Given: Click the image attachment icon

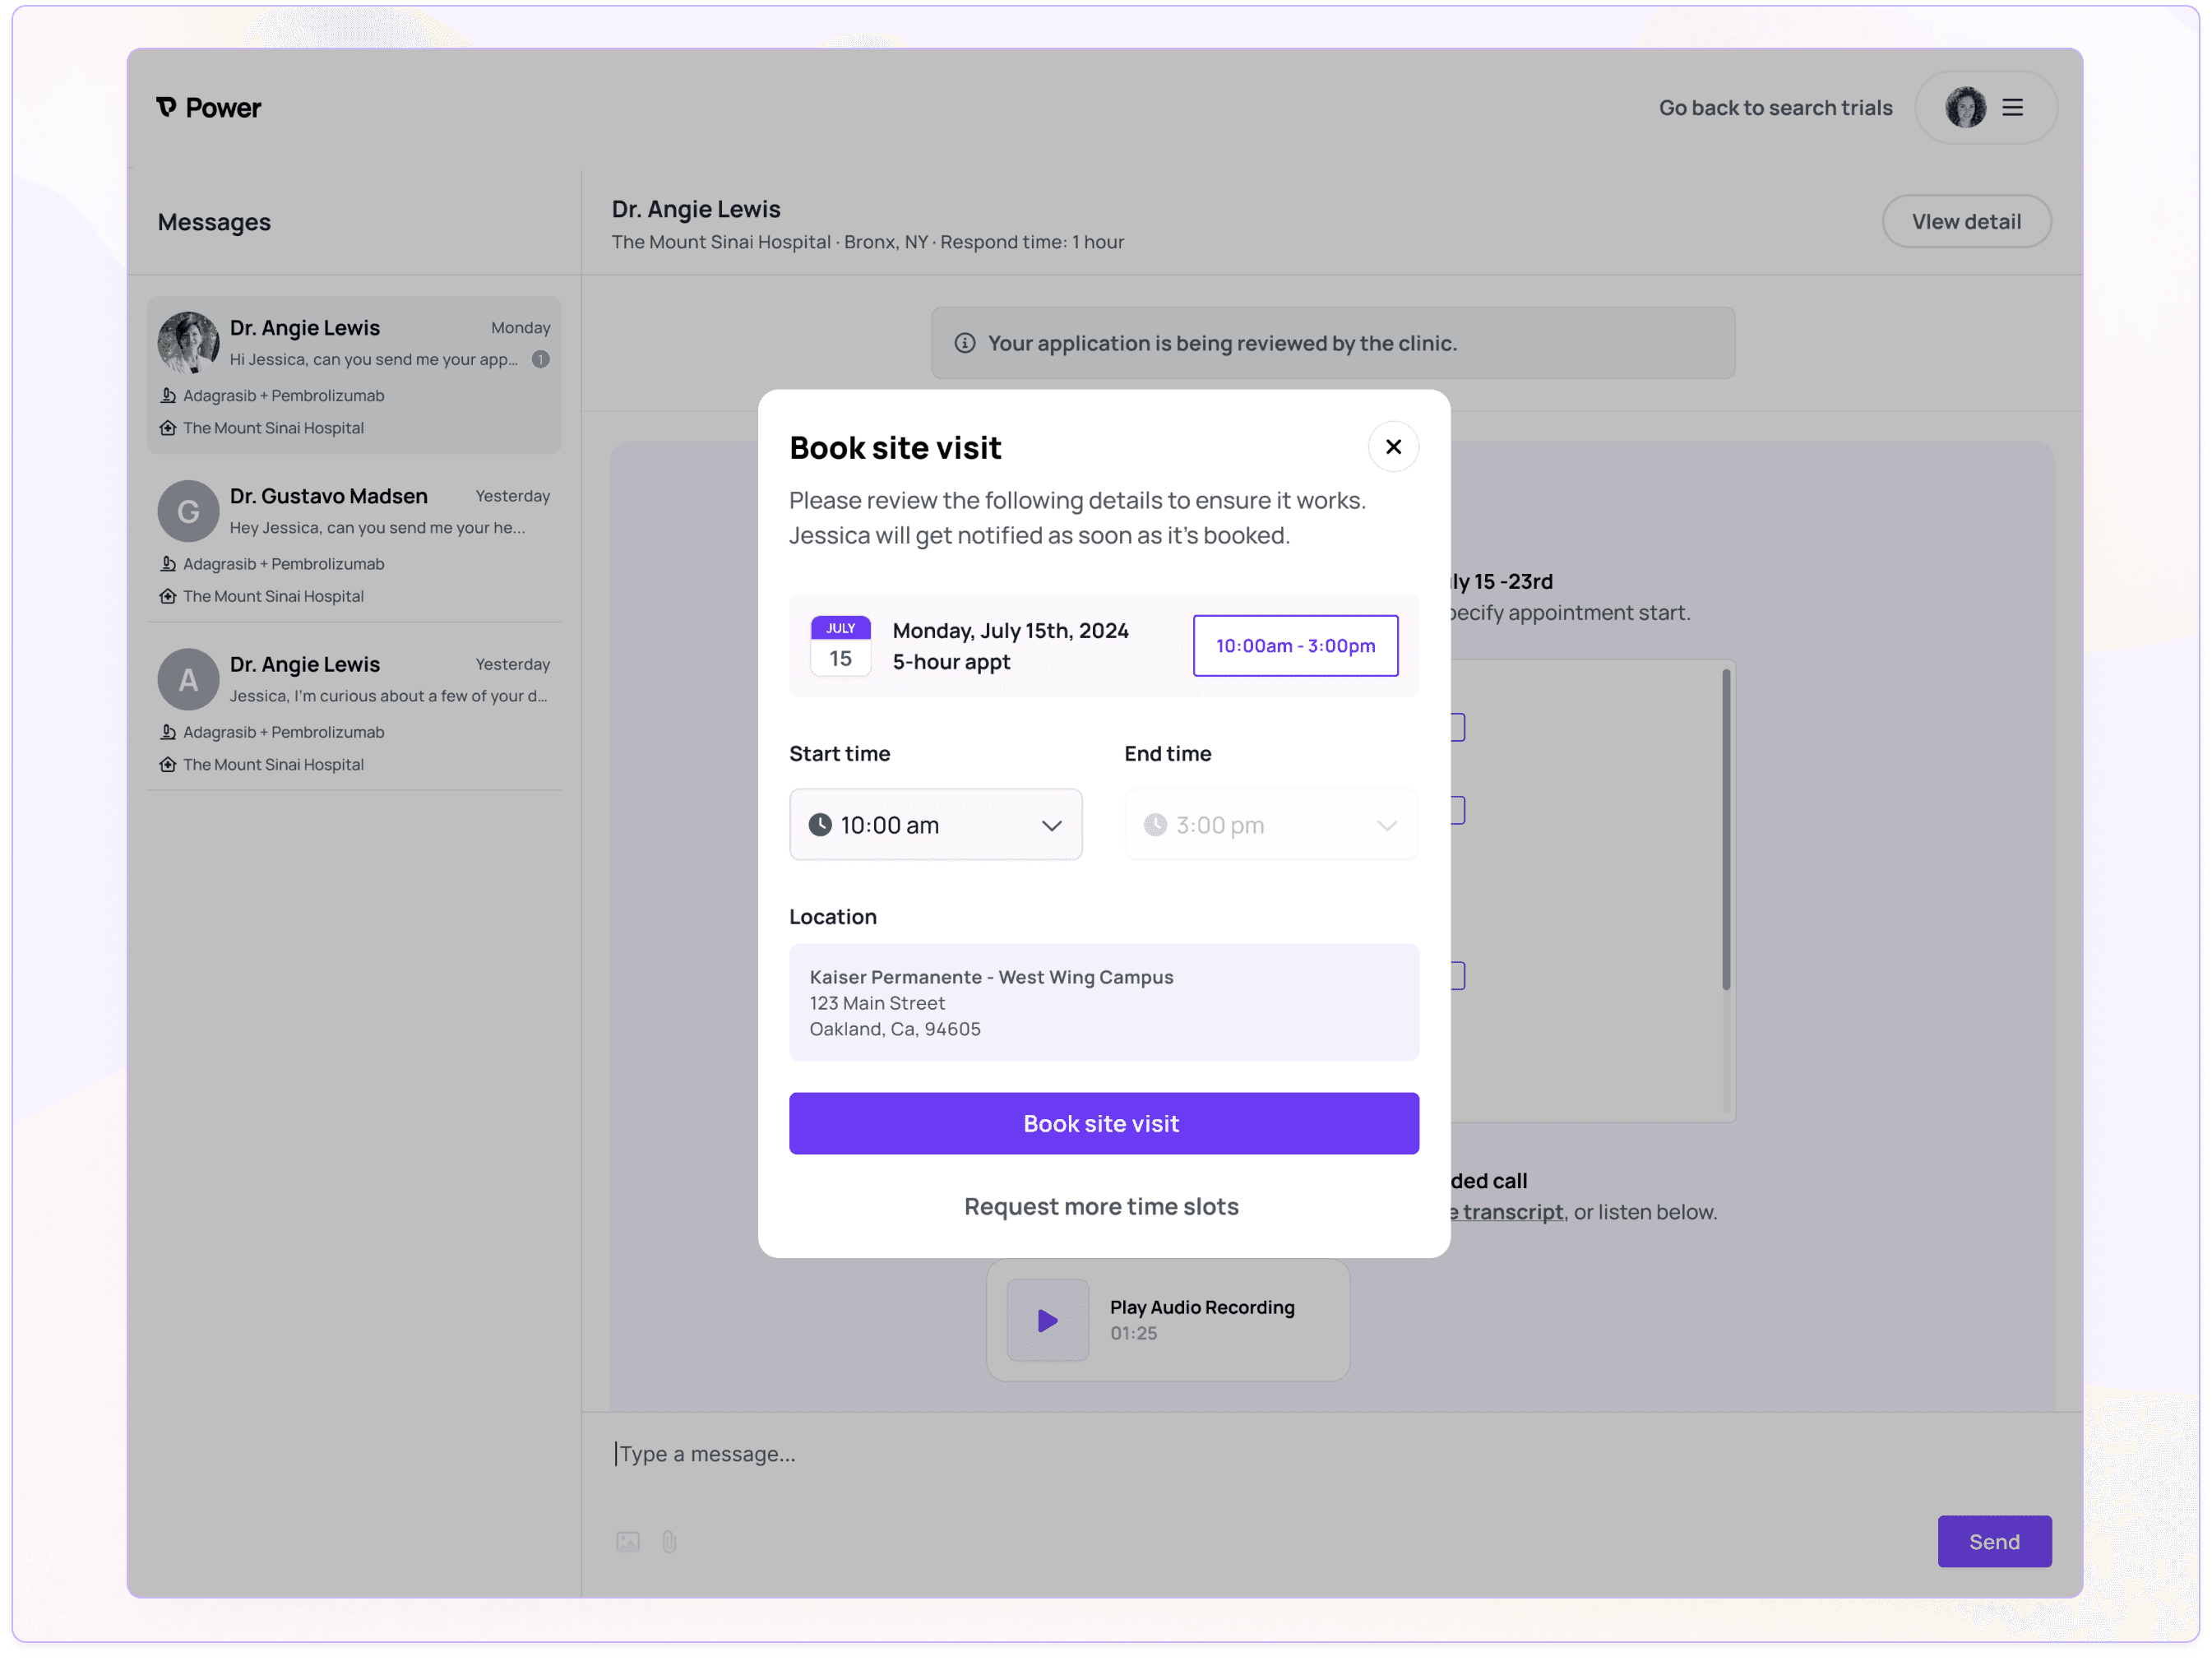Looking at the screenshot, I should coord(627,1541).
